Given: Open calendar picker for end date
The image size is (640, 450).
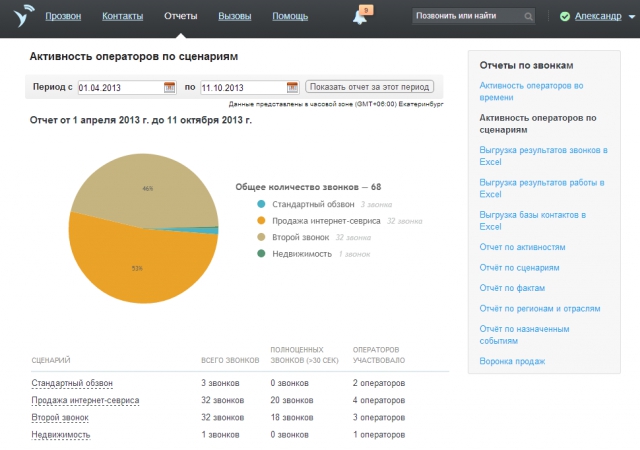Looking at the screenshot, I should click(x=292, y=87).
